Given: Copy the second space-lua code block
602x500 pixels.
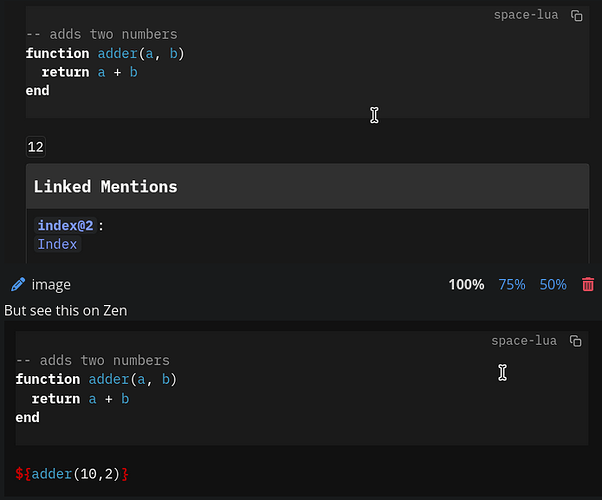Looking at the screenshot, I should click(575, 341).
